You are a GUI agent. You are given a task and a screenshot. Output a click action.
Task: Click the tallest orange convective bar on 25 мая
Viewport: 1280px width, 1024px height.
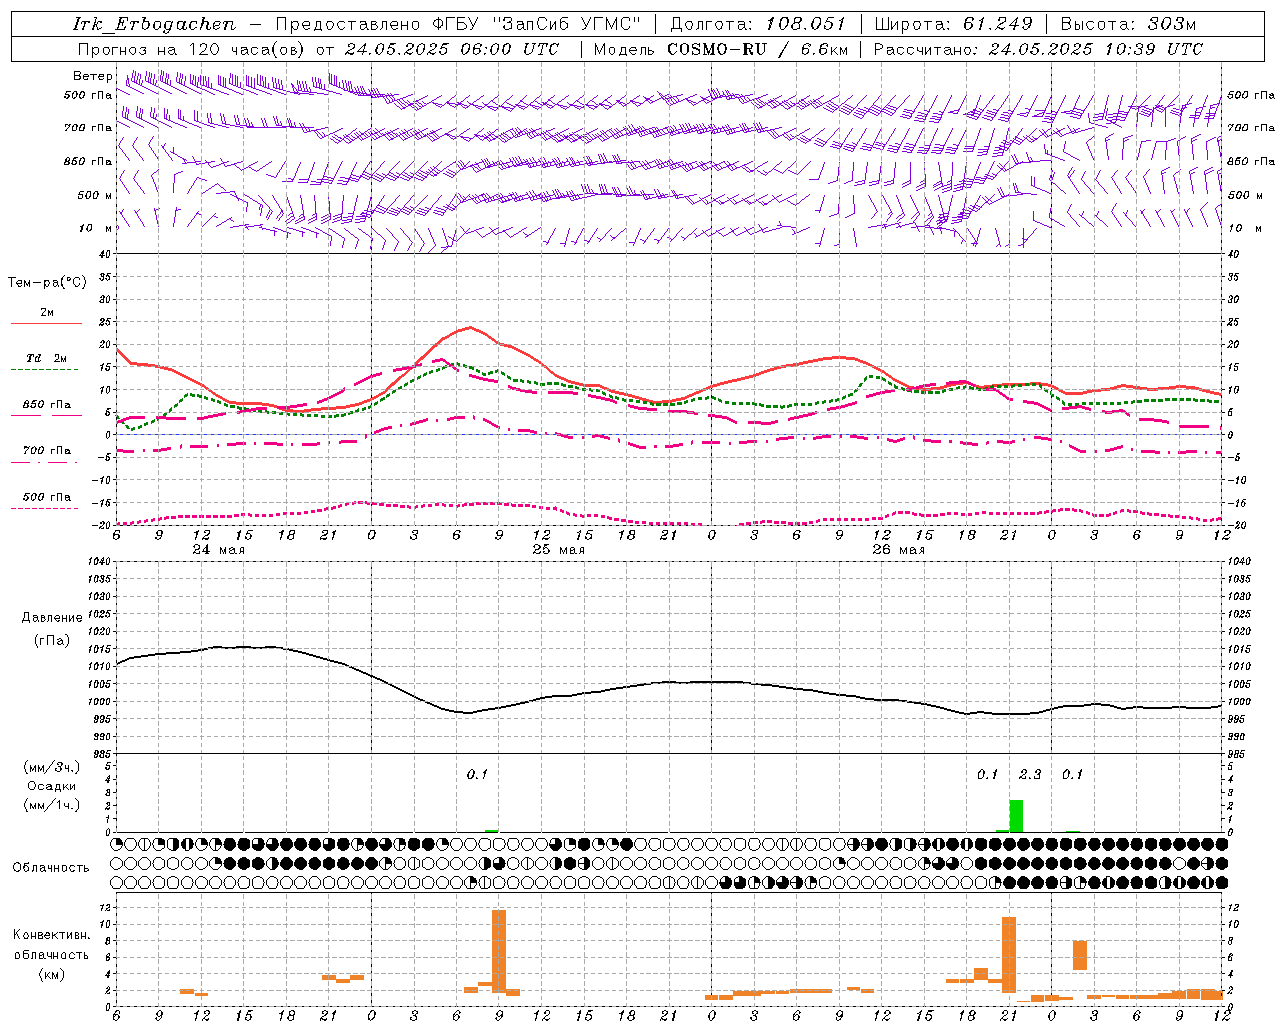pos(499,950)
